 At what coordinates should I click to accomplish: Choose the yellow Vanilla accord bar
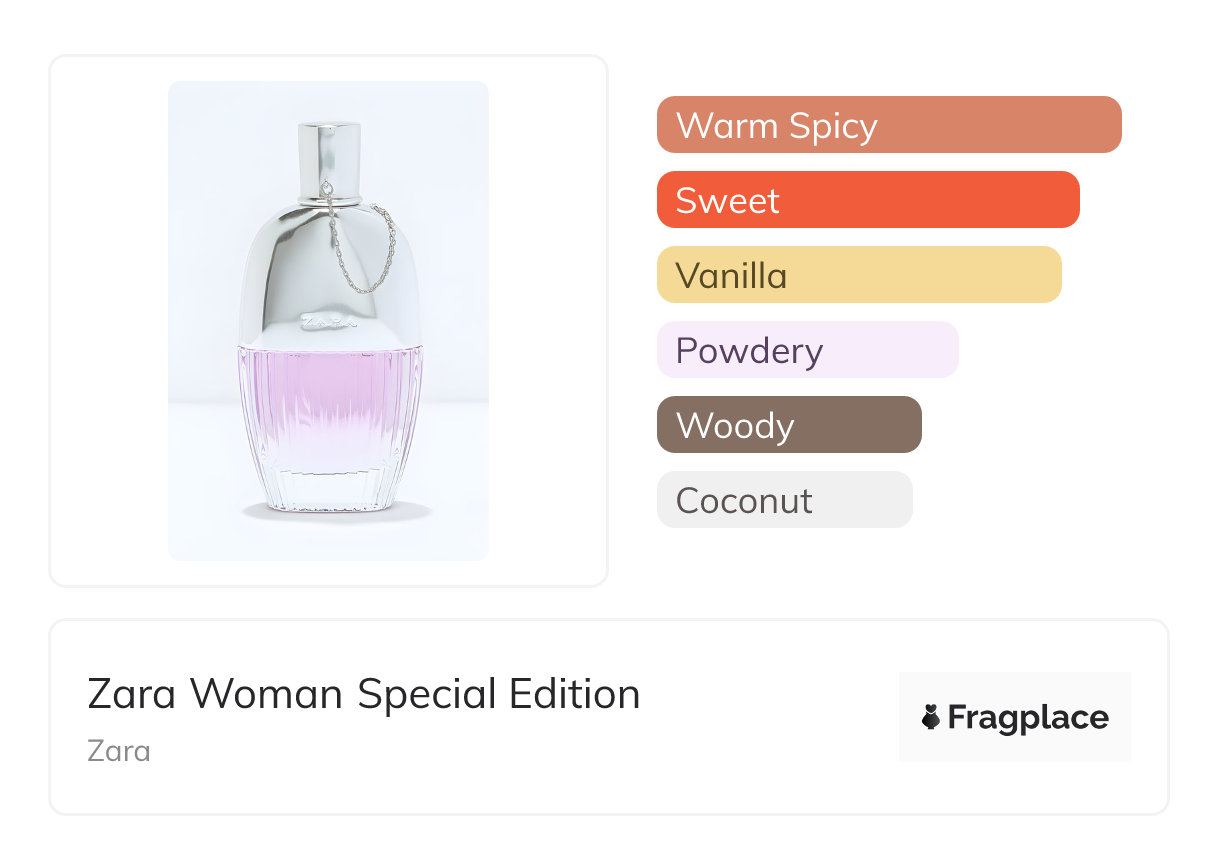coord(858,275)
